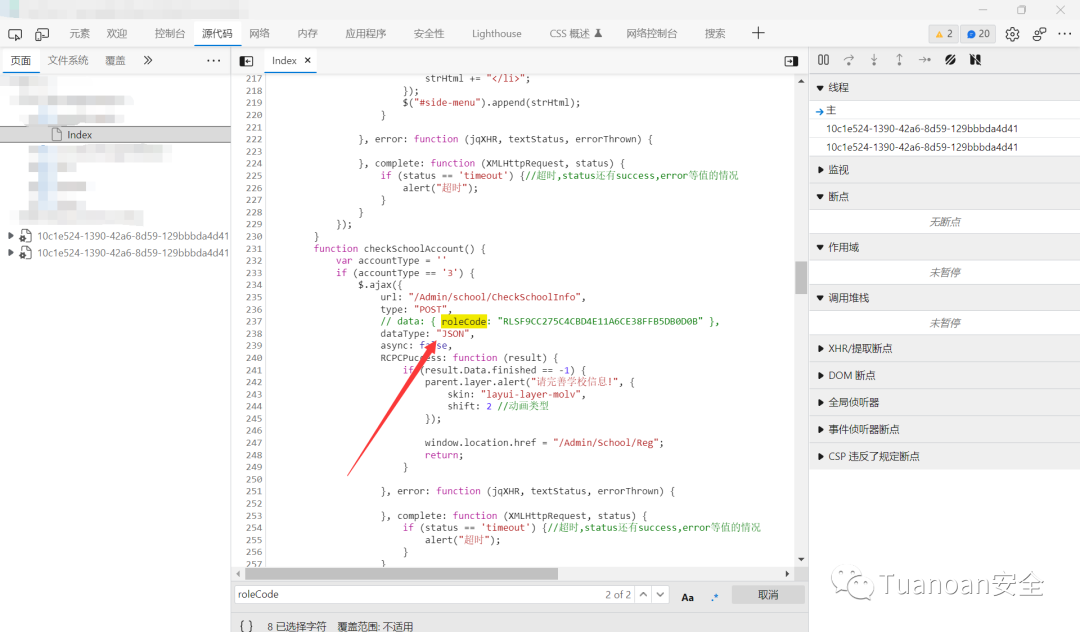1080x632 pixels.
Task: Toggle the file navigator sidebar icon
Action: click(x=246, y=61)
